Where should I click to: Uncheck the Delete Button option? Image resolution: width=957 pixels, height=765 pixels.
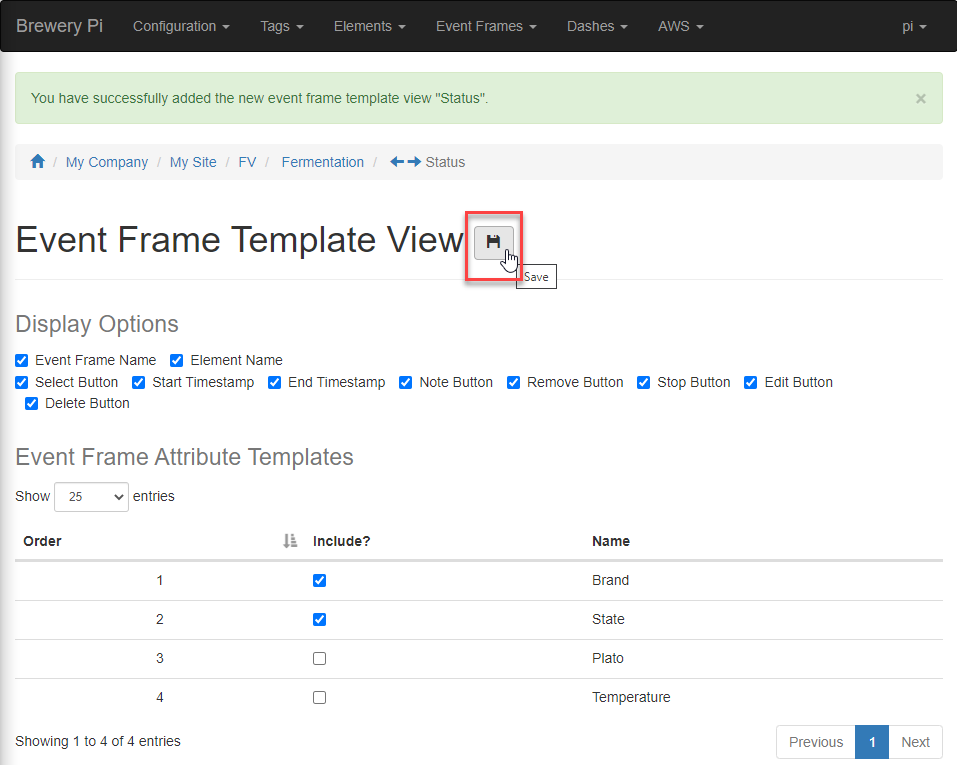coord(31,403)
